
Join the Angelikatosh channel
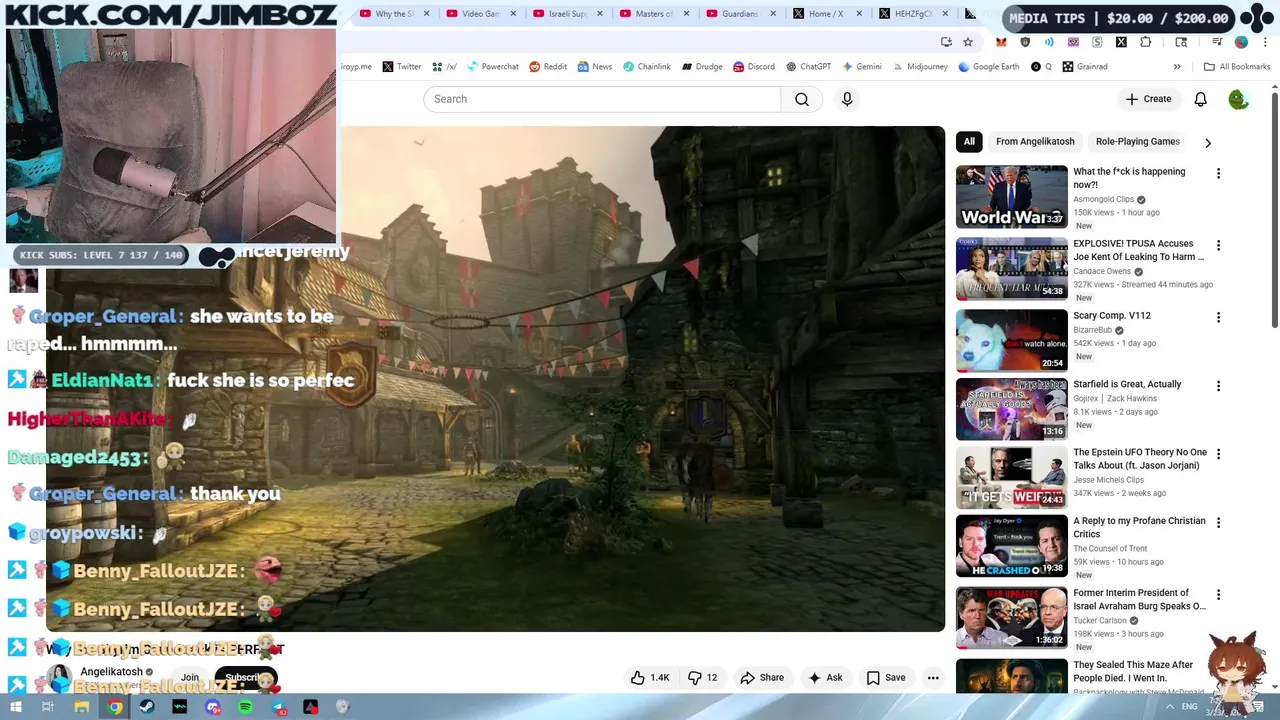coord(189,677)
